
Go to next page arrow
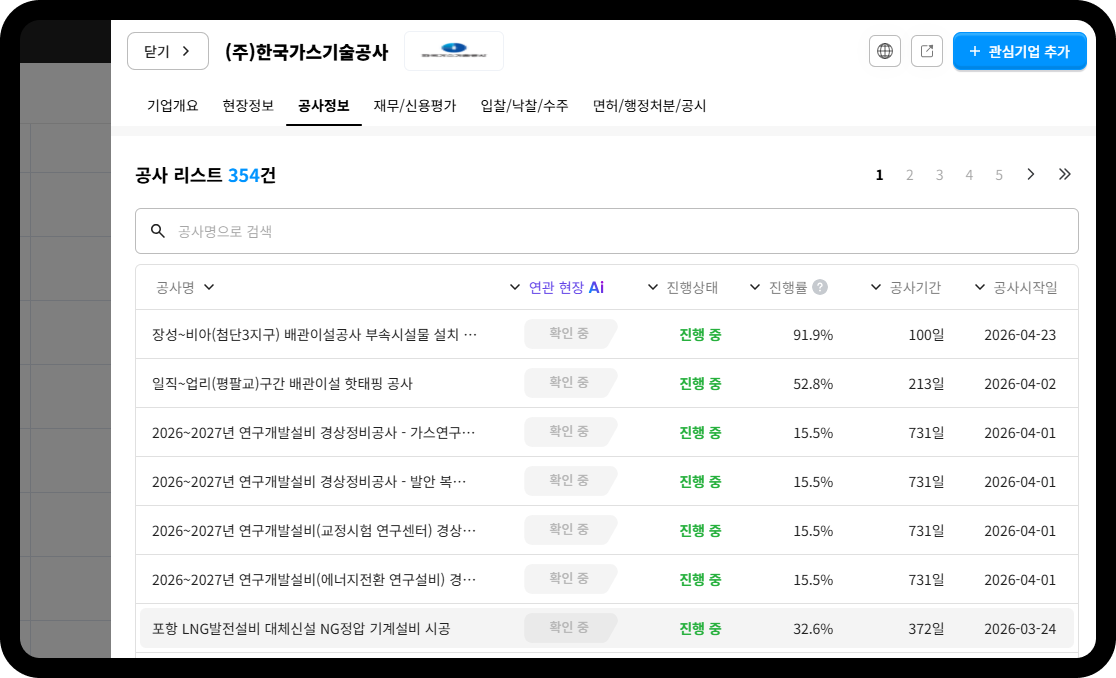click(1031, 174)
